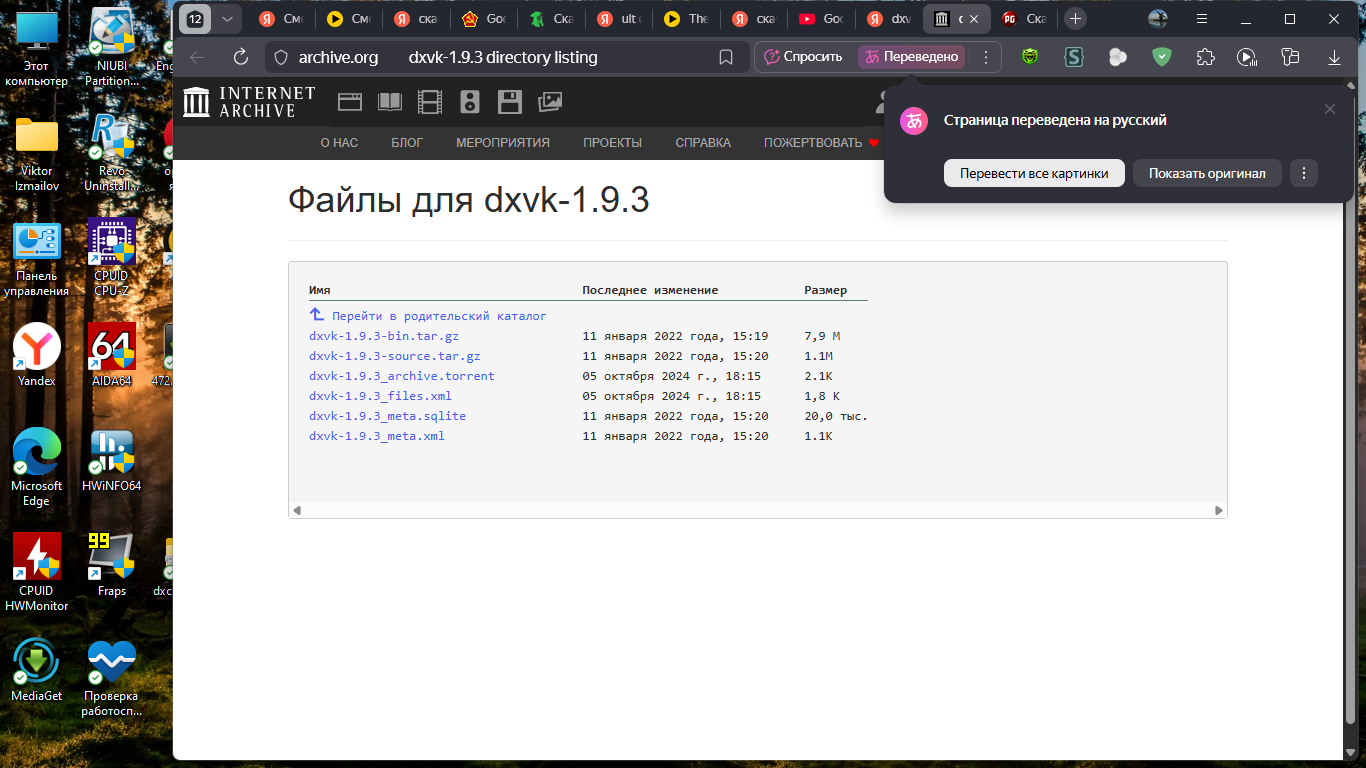This screenshot has width=1366, height=768.
Task: Open the СПРАВКА menu item
Action: (x=703, y=143)
